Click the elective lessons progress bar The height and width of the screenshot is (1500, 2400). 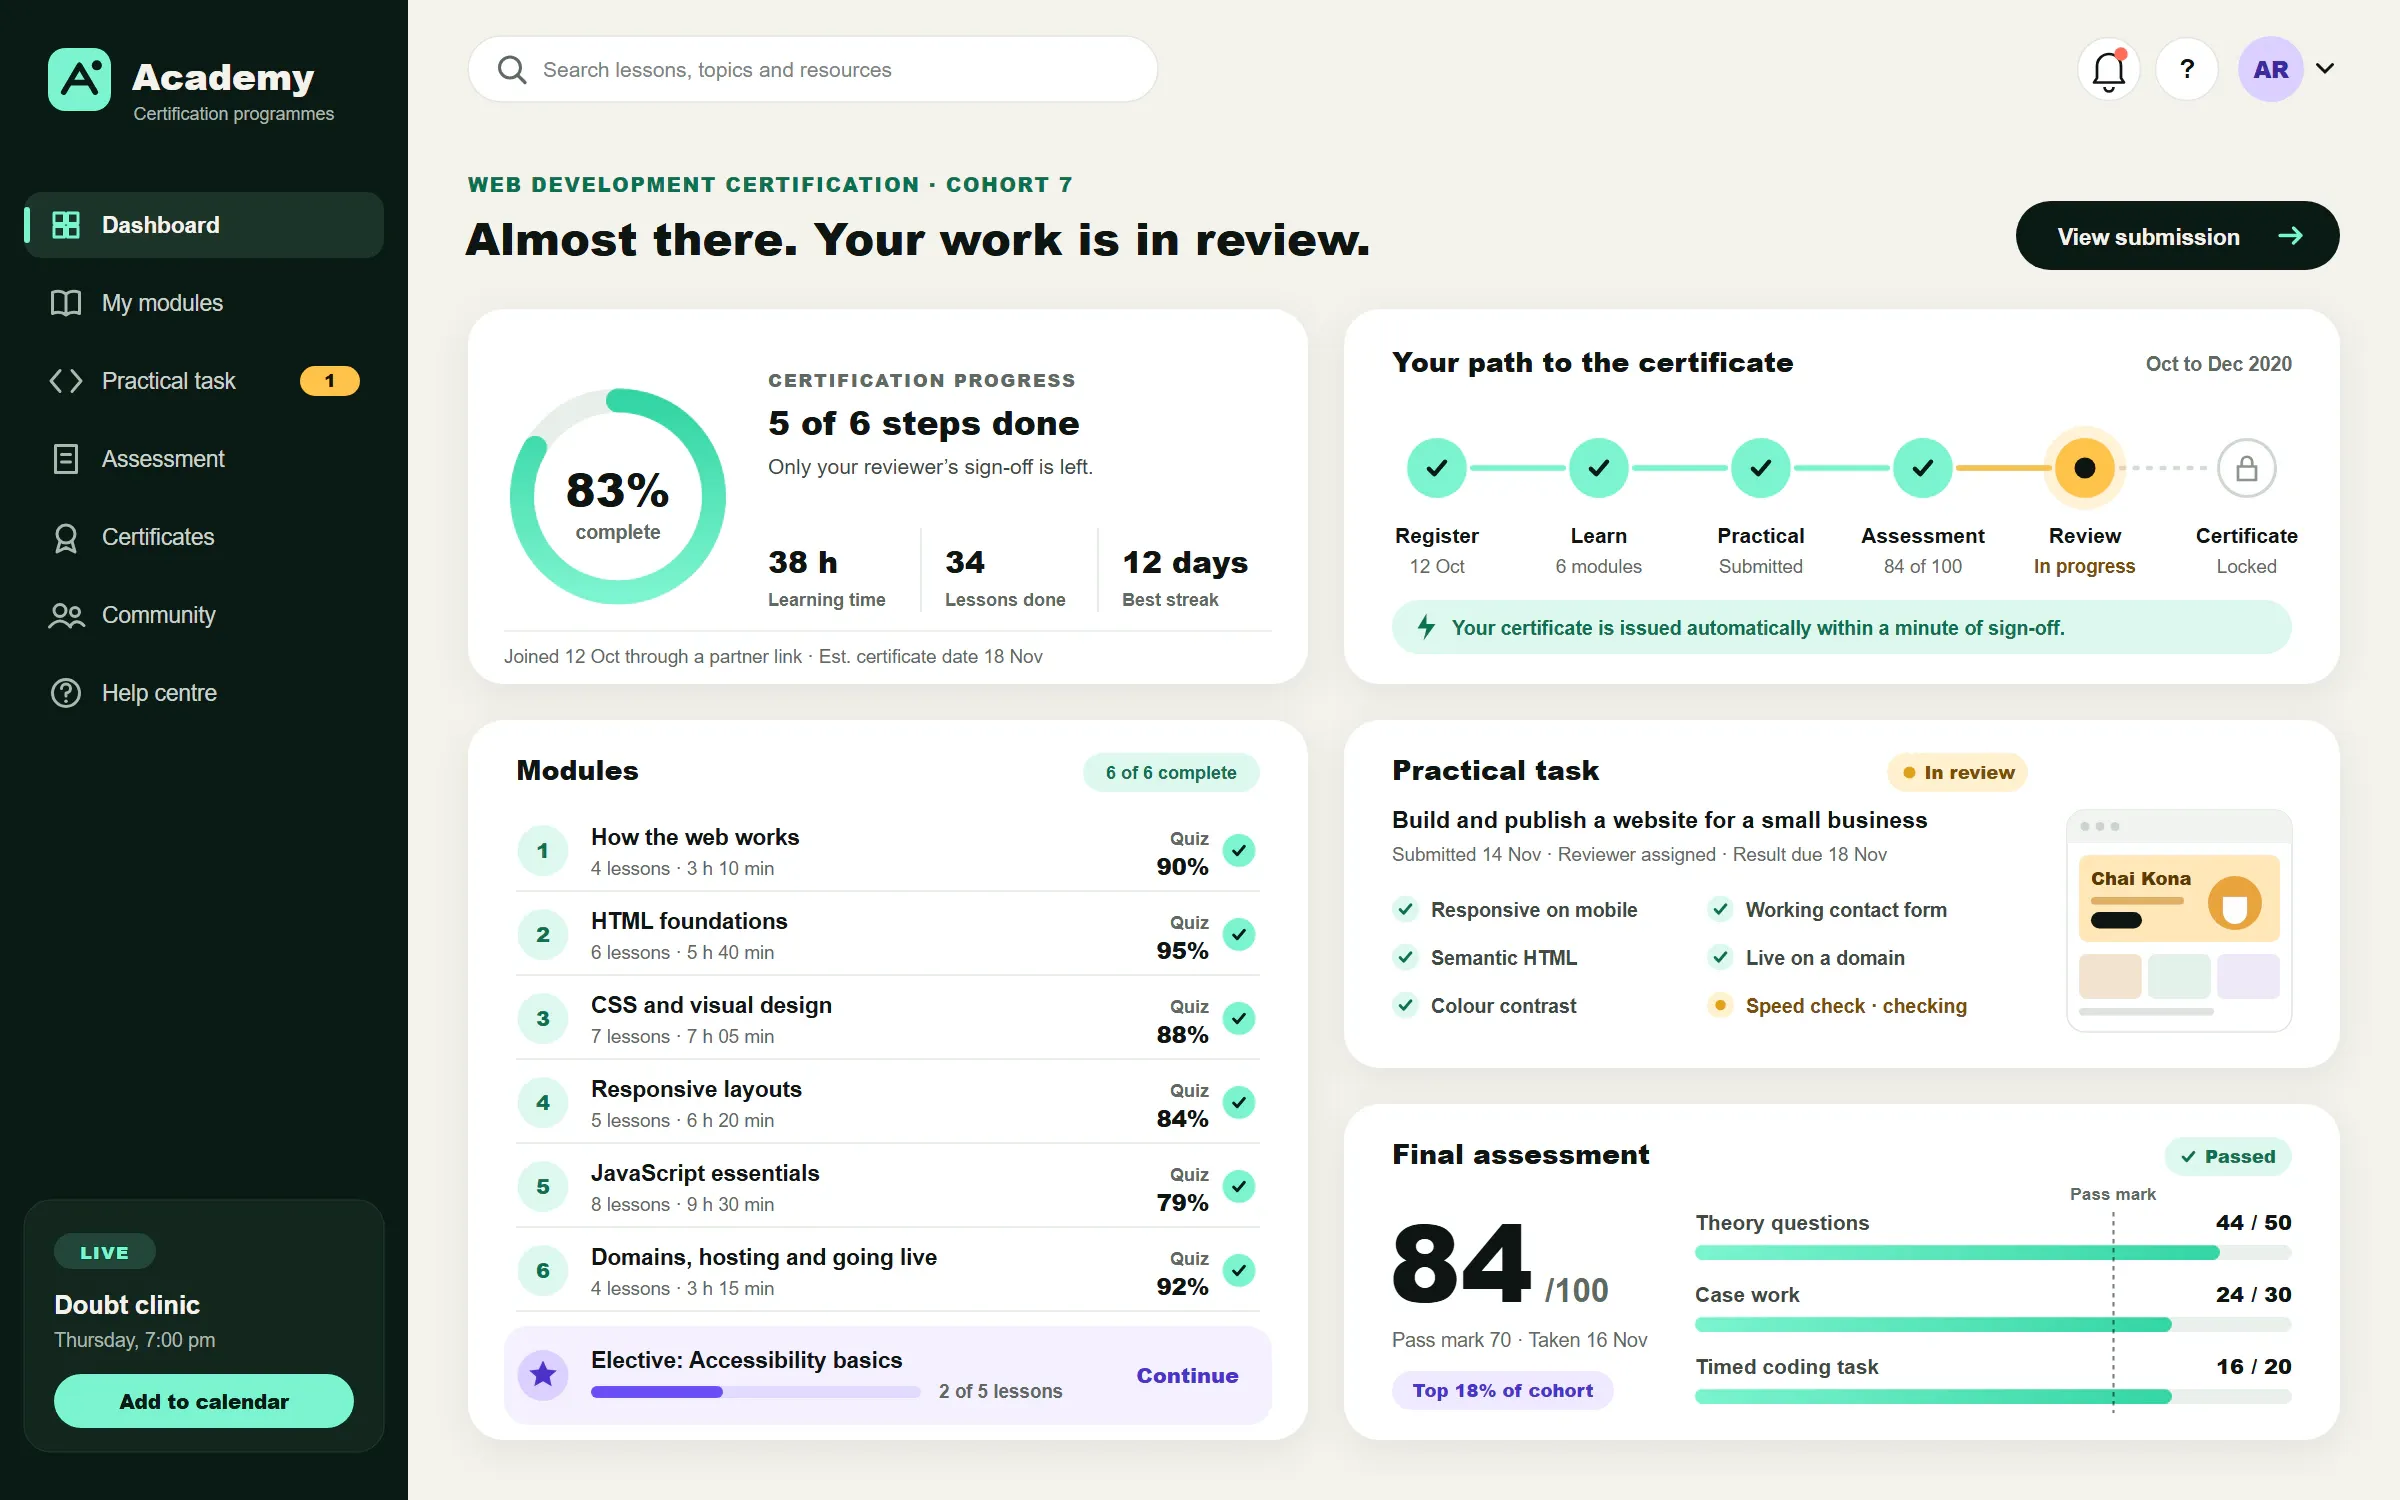[x=756, y=1391]
